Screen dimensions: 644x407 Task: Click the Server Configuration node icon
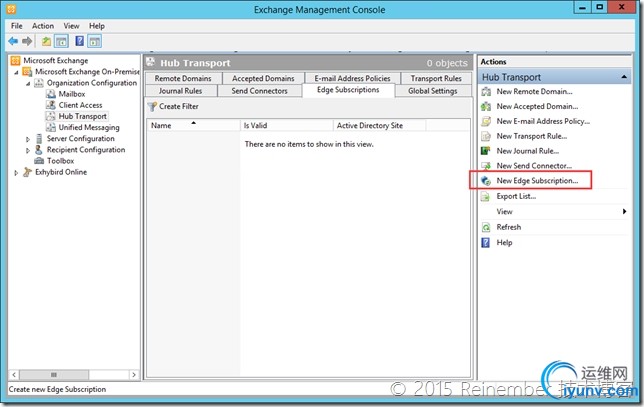click(39, 138)
